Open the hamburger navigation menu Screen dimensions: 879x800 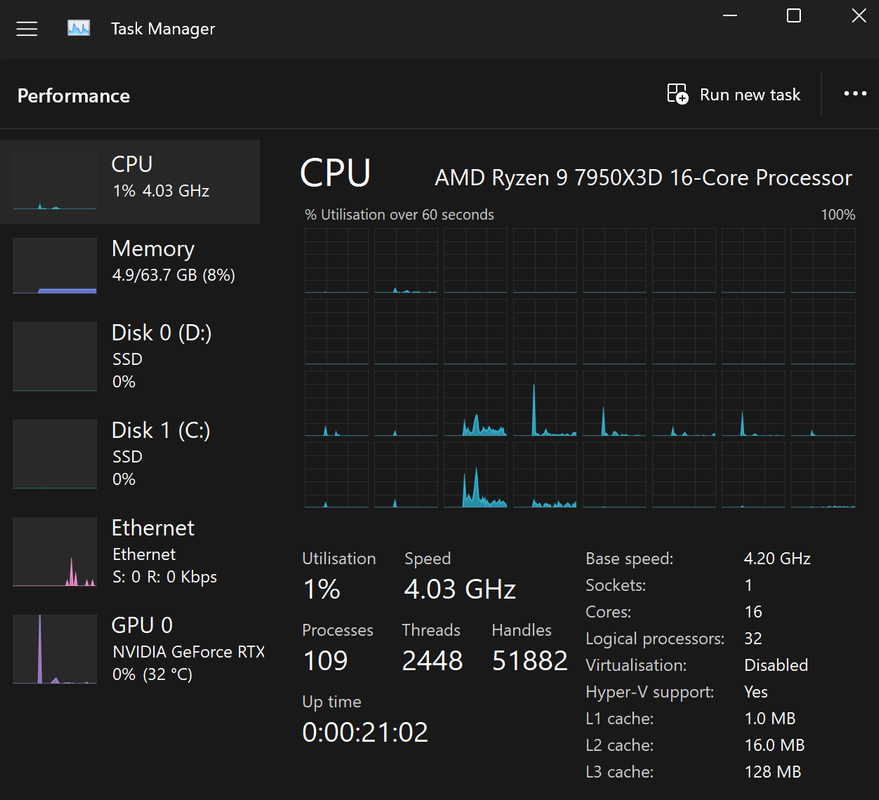(x=26, y=29)
